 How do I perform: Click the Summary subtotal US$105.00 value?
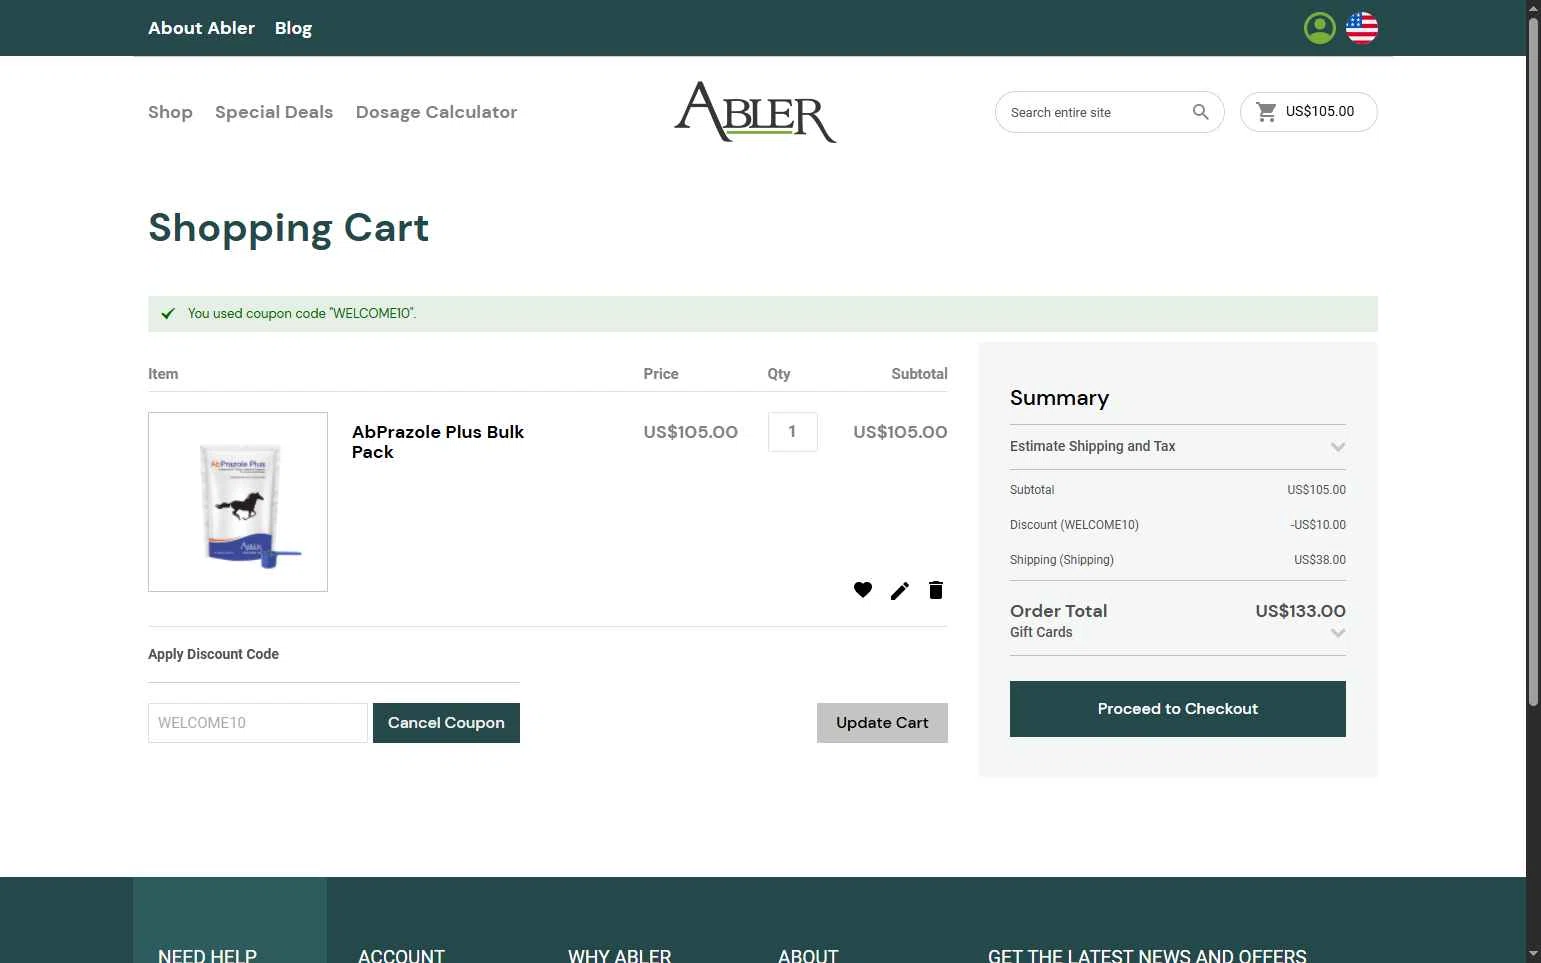[x=1316, y=490]
